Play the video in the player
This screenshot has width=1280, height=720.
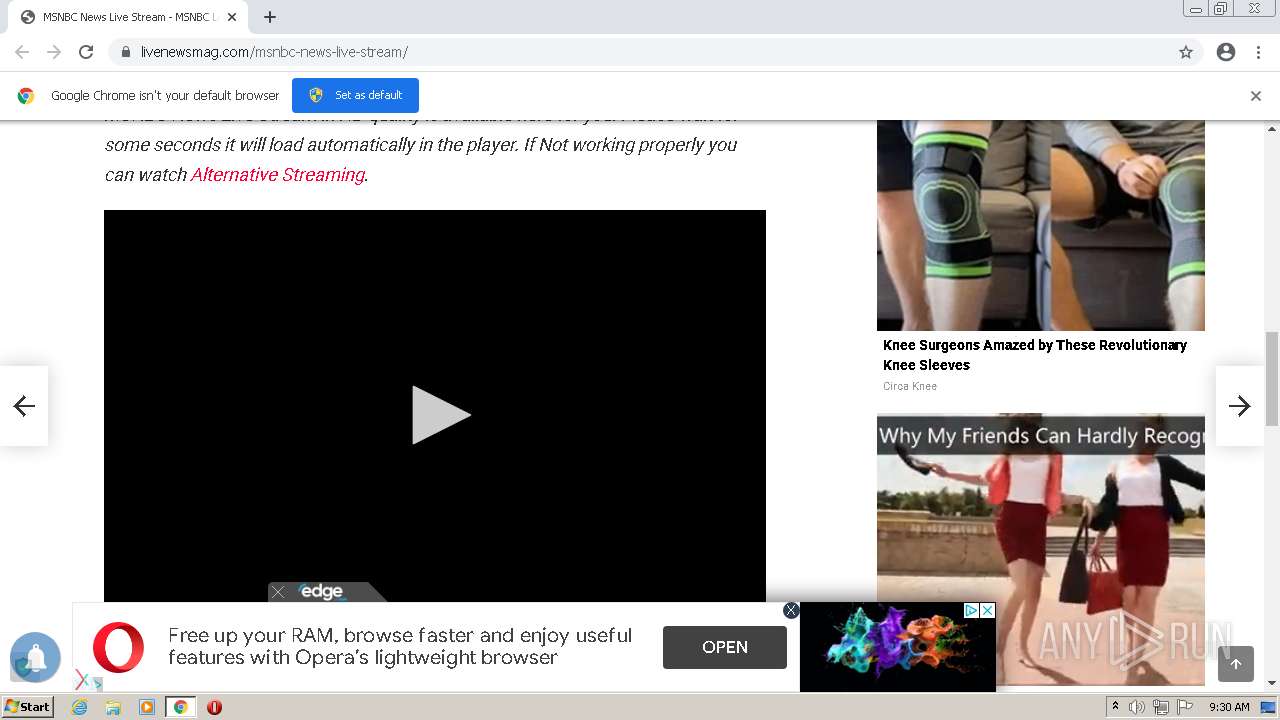click(440, 415)
